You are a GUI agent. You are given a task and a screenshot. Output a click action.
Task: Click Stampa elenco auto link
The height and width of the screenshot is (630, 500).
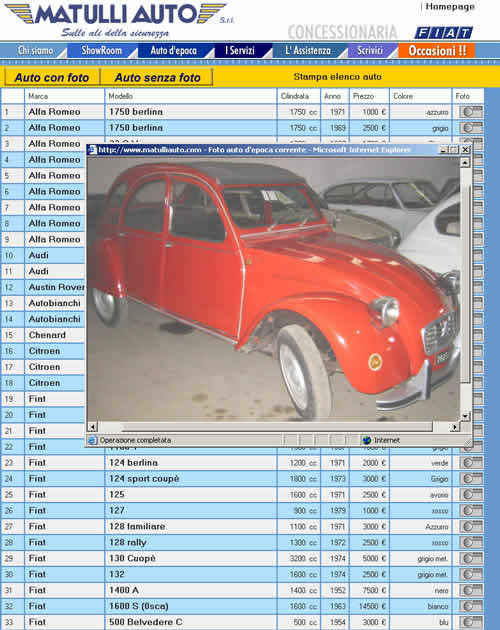(338, 77)
